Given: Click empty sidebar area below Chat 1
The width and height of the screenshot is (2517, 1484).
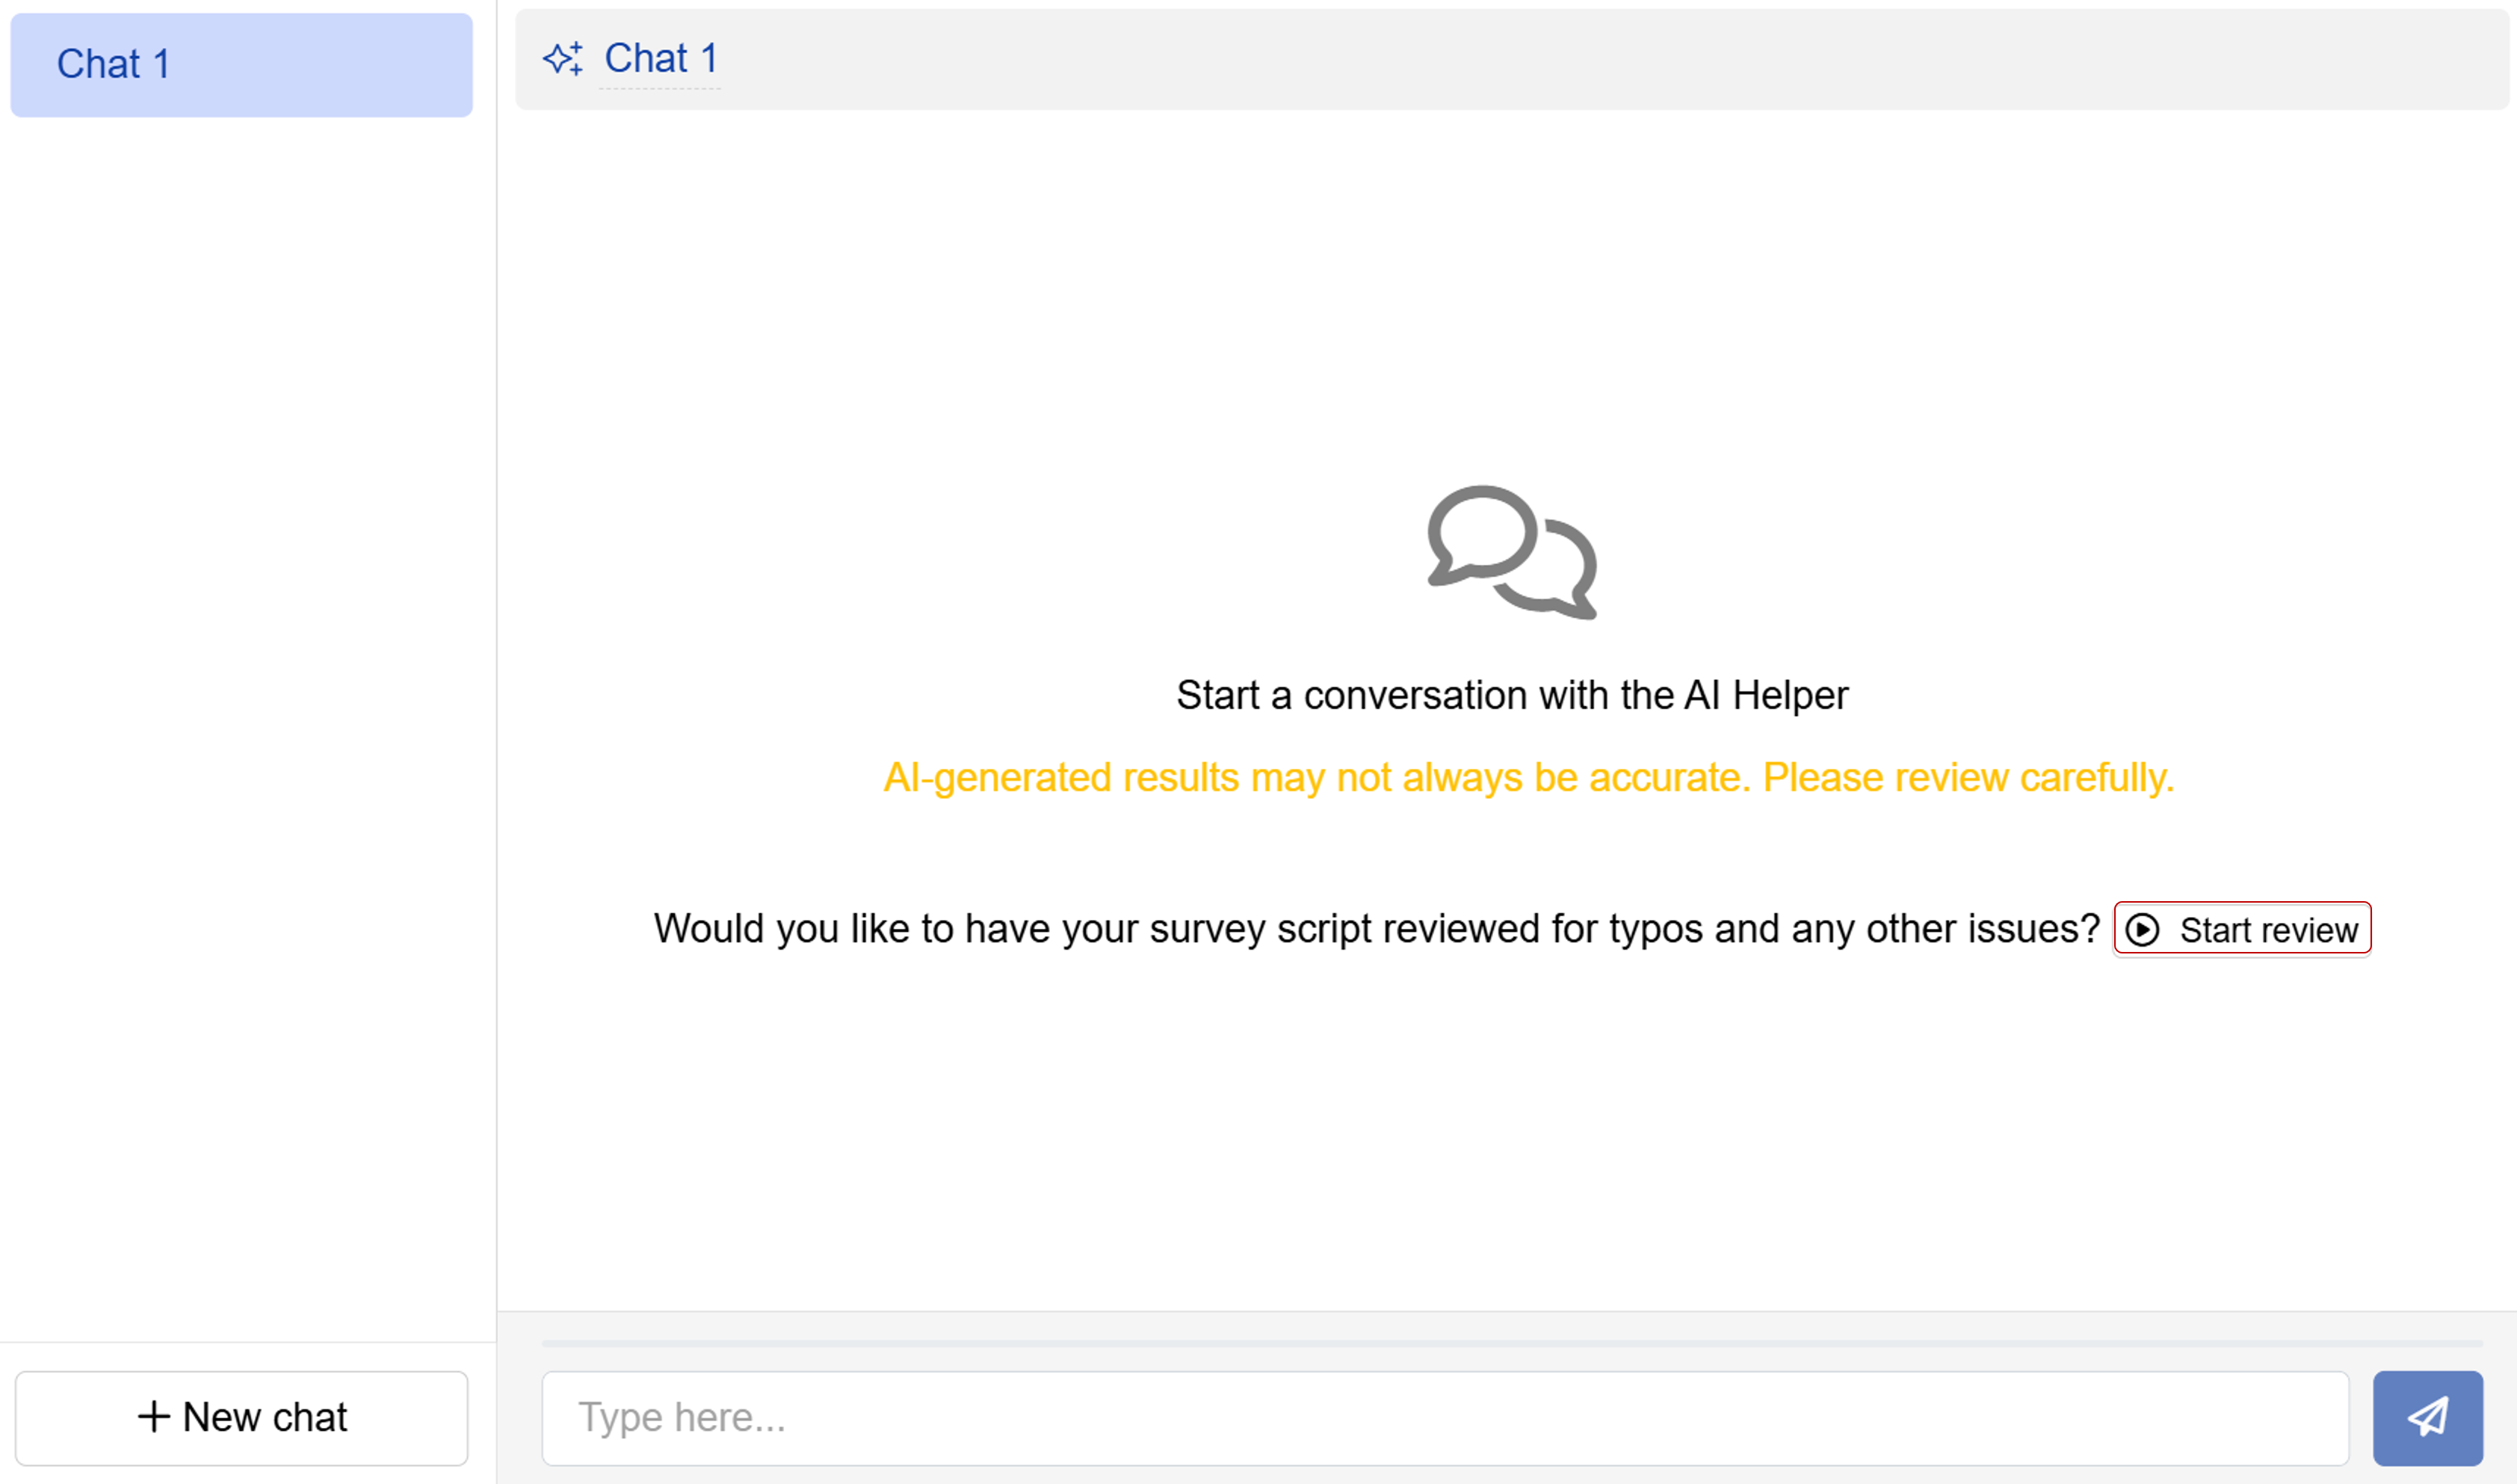Looking at the screenshot, I should point(241,700).
